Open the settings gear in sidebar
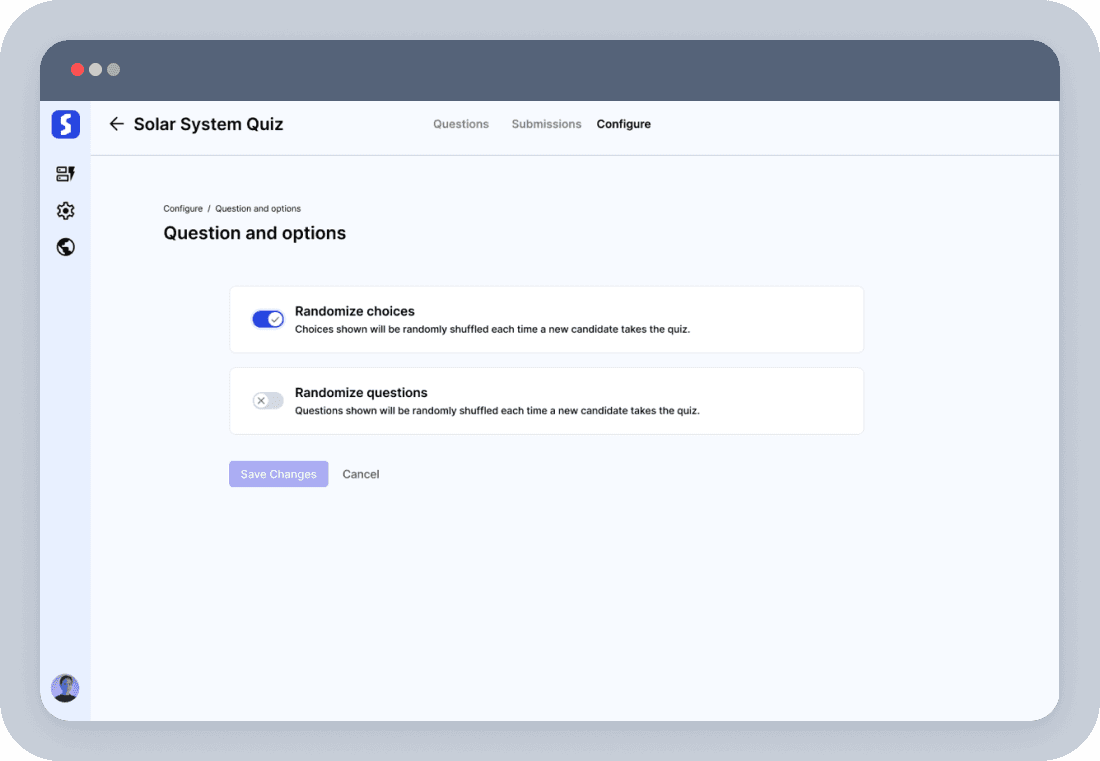Viewport: 1100px width, 761px height. point(65,211)
